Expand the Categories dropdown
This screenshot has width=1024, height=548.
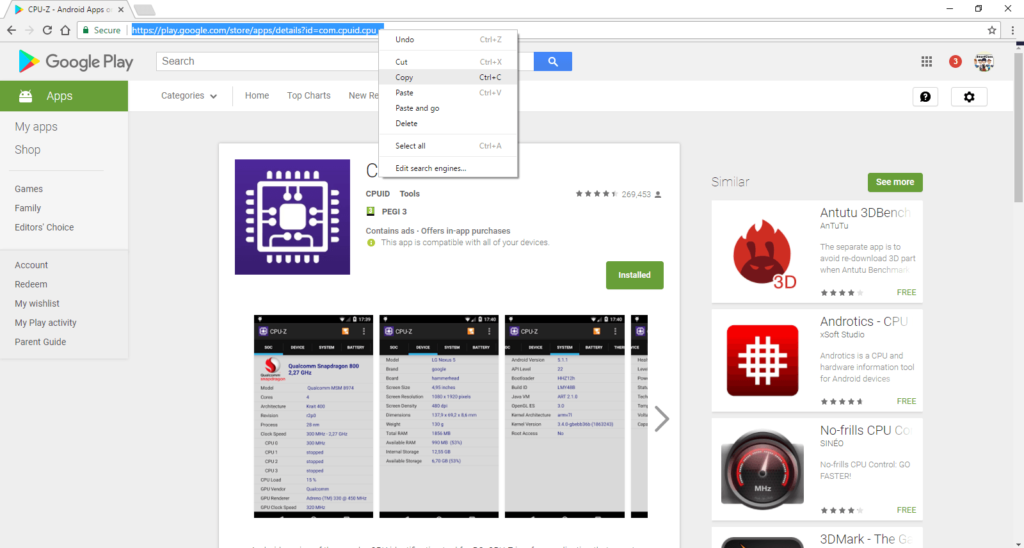tap(189, 96)
